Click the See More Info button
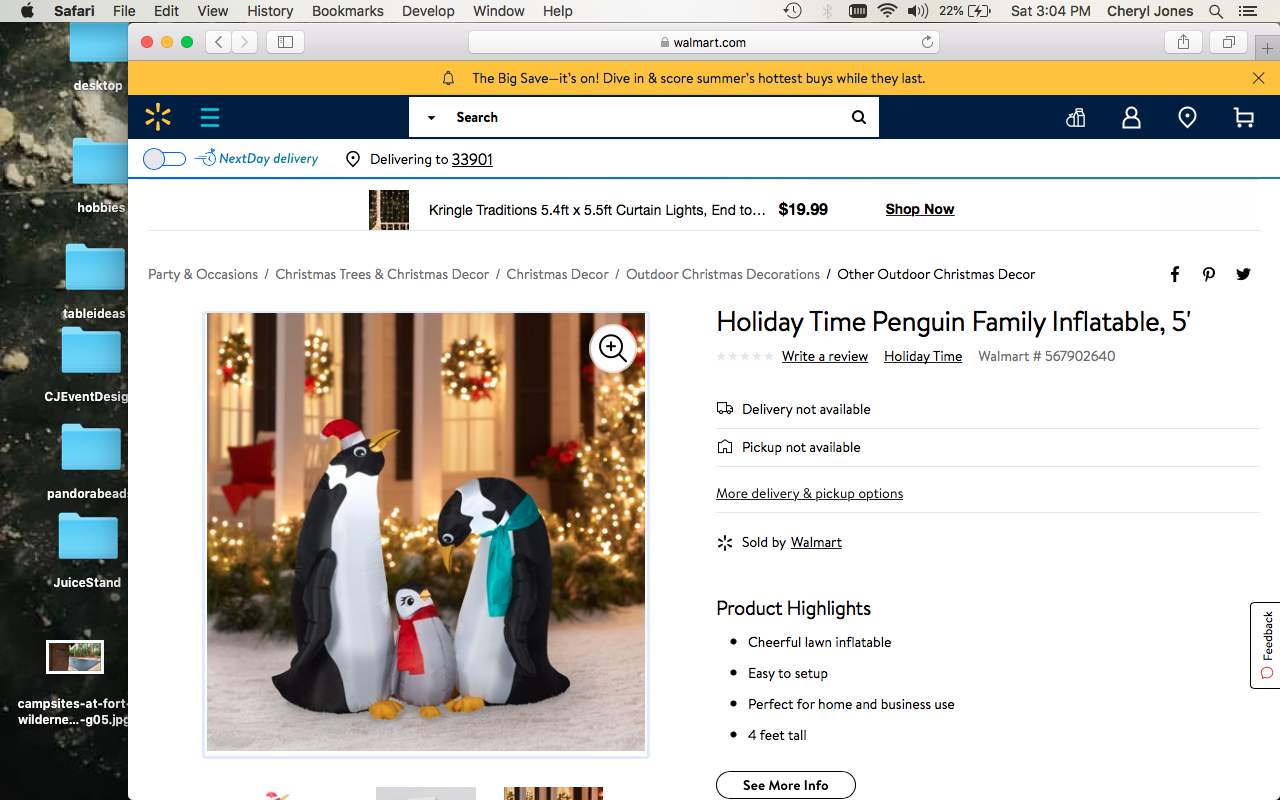 (x=786, y=785)
